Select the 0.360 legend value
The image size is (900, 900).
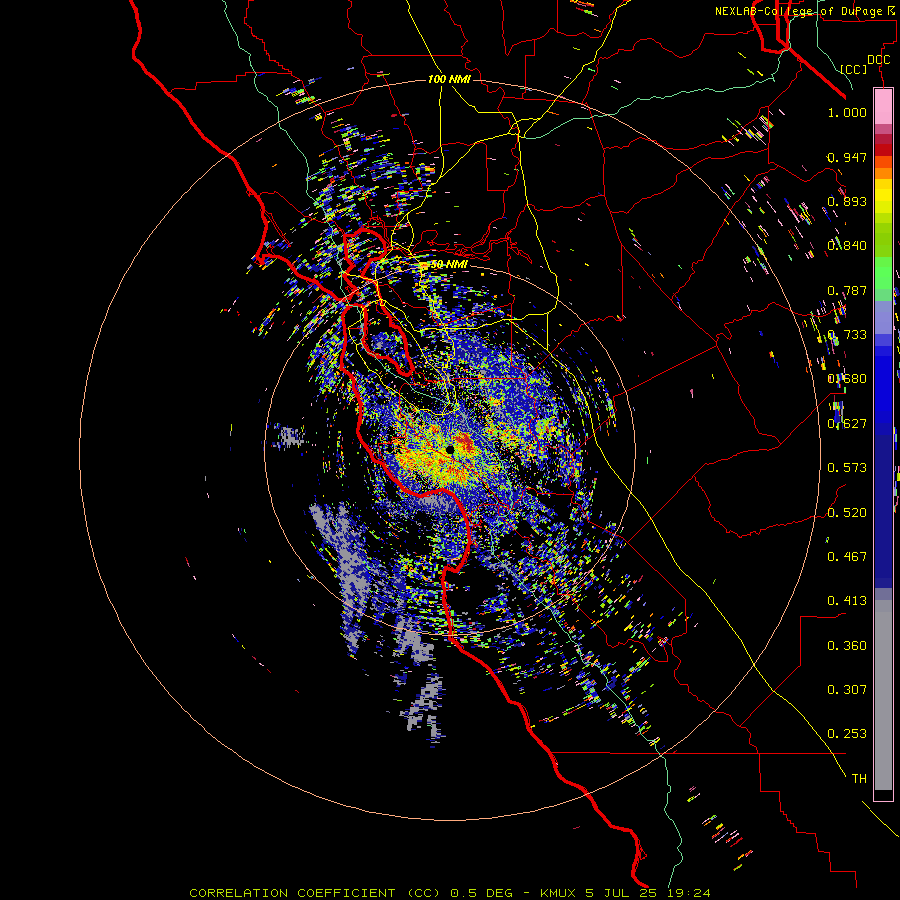847,646
